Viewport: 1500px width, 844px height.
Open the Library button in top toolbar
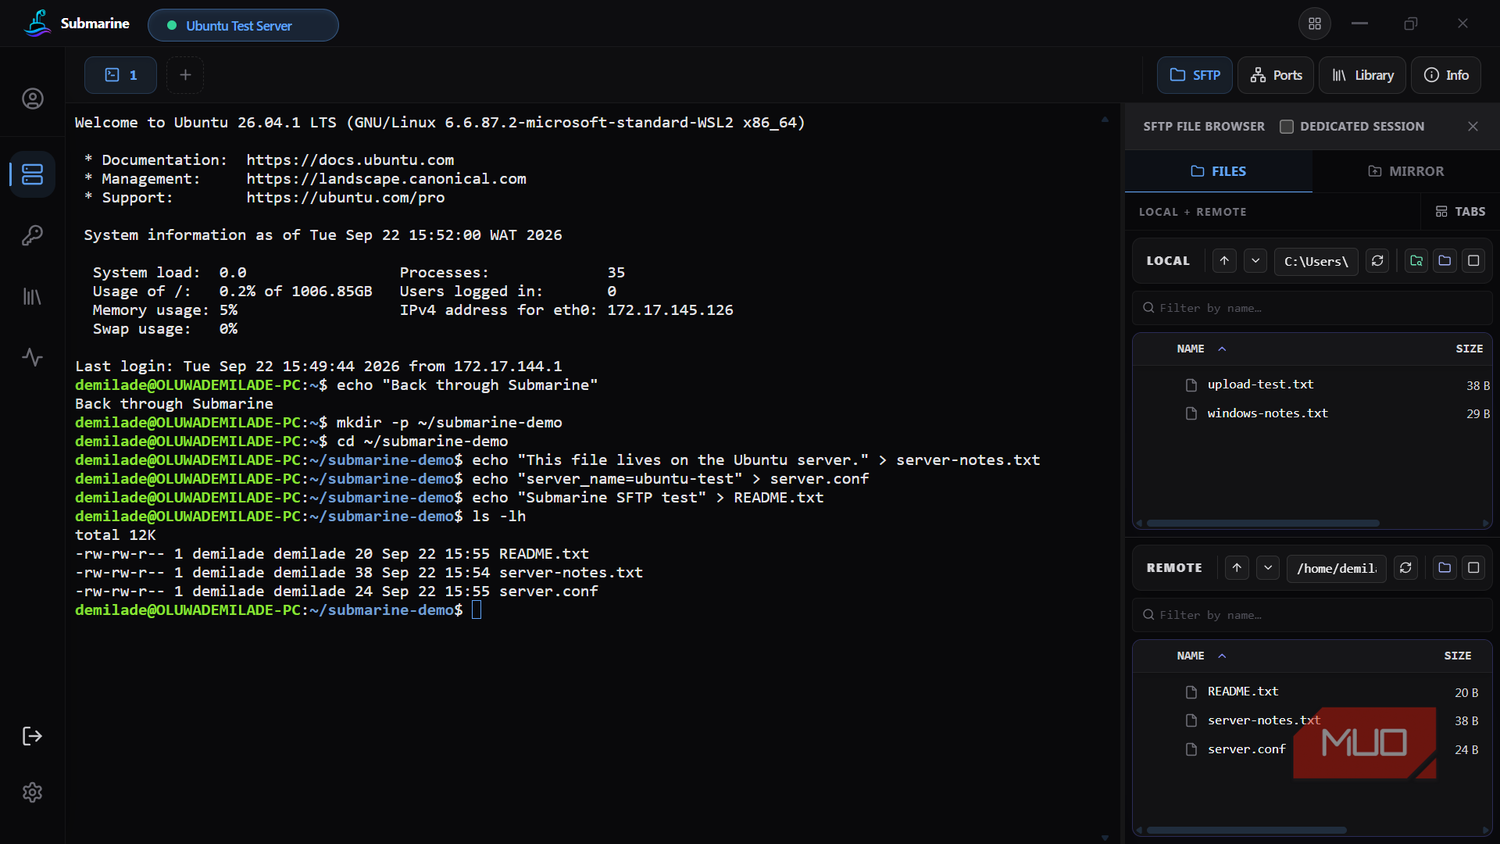1363,75
